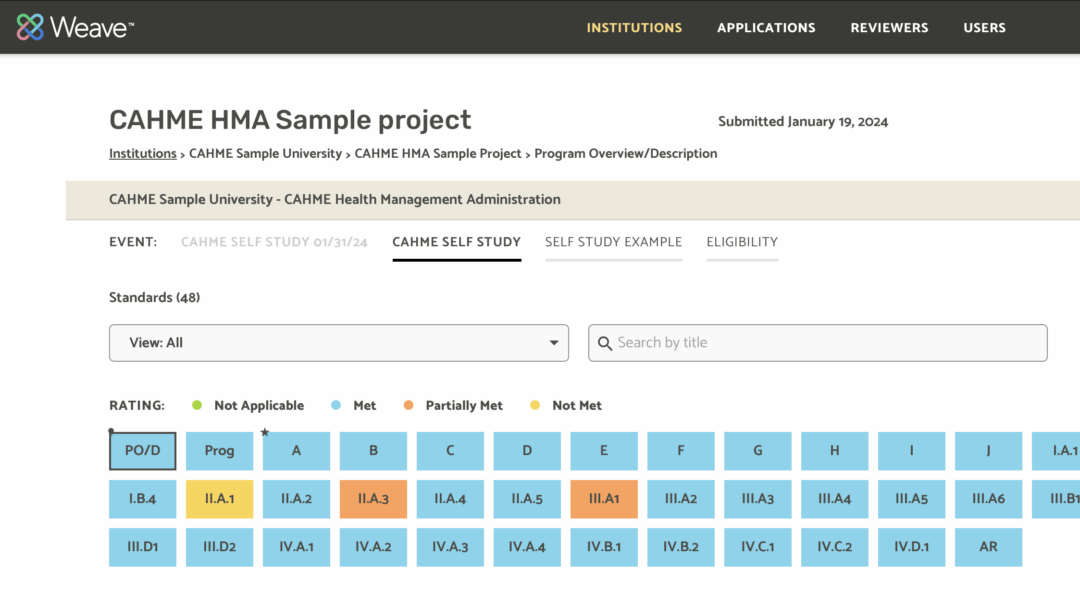
Task: Open the APPLICATIONS menu item
Action: pyautogui.click(x=766, y=27)
